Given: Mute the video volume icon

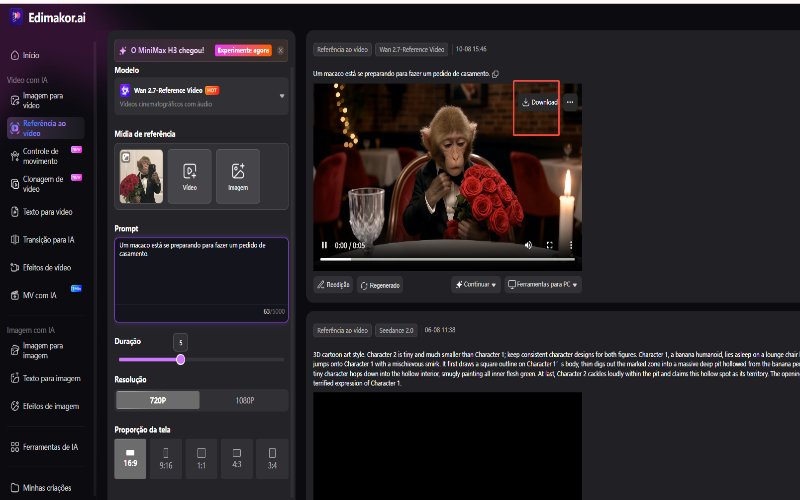Looking at the screenshot, I should 529,245.
